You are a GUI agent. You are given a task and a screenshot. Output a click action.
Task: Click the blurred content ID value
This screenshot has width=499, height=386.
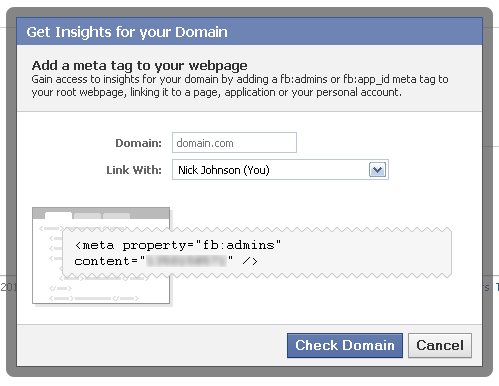(187, 261)
